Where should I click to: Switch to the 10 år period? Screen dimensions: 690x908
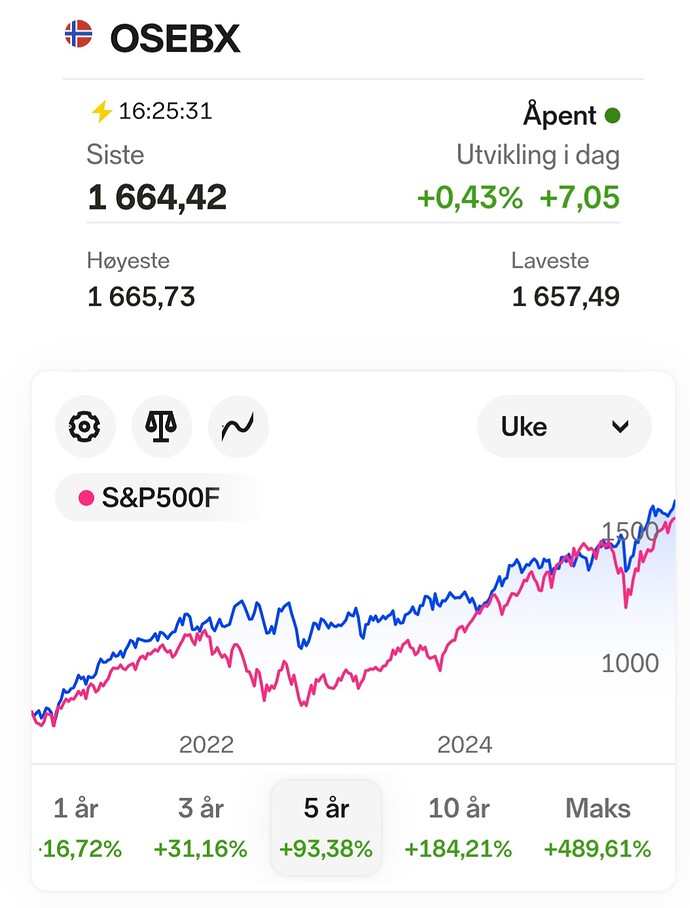pos(458,827)
